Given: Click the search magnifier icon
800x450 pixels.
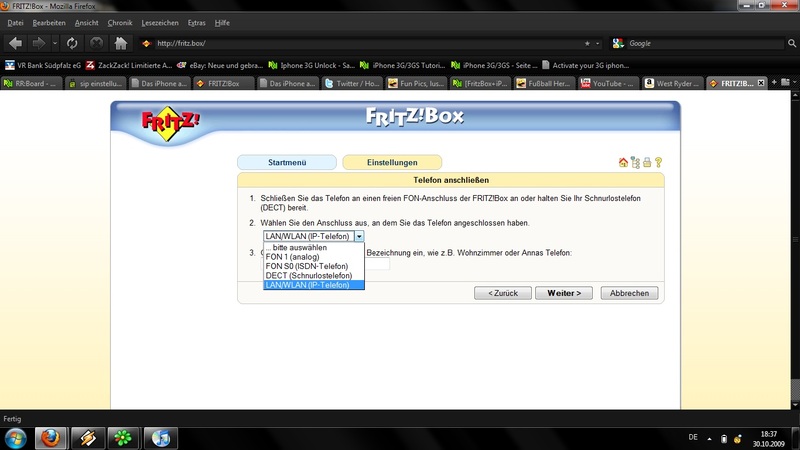Looking at the screenshot, I should pos(792,43).
